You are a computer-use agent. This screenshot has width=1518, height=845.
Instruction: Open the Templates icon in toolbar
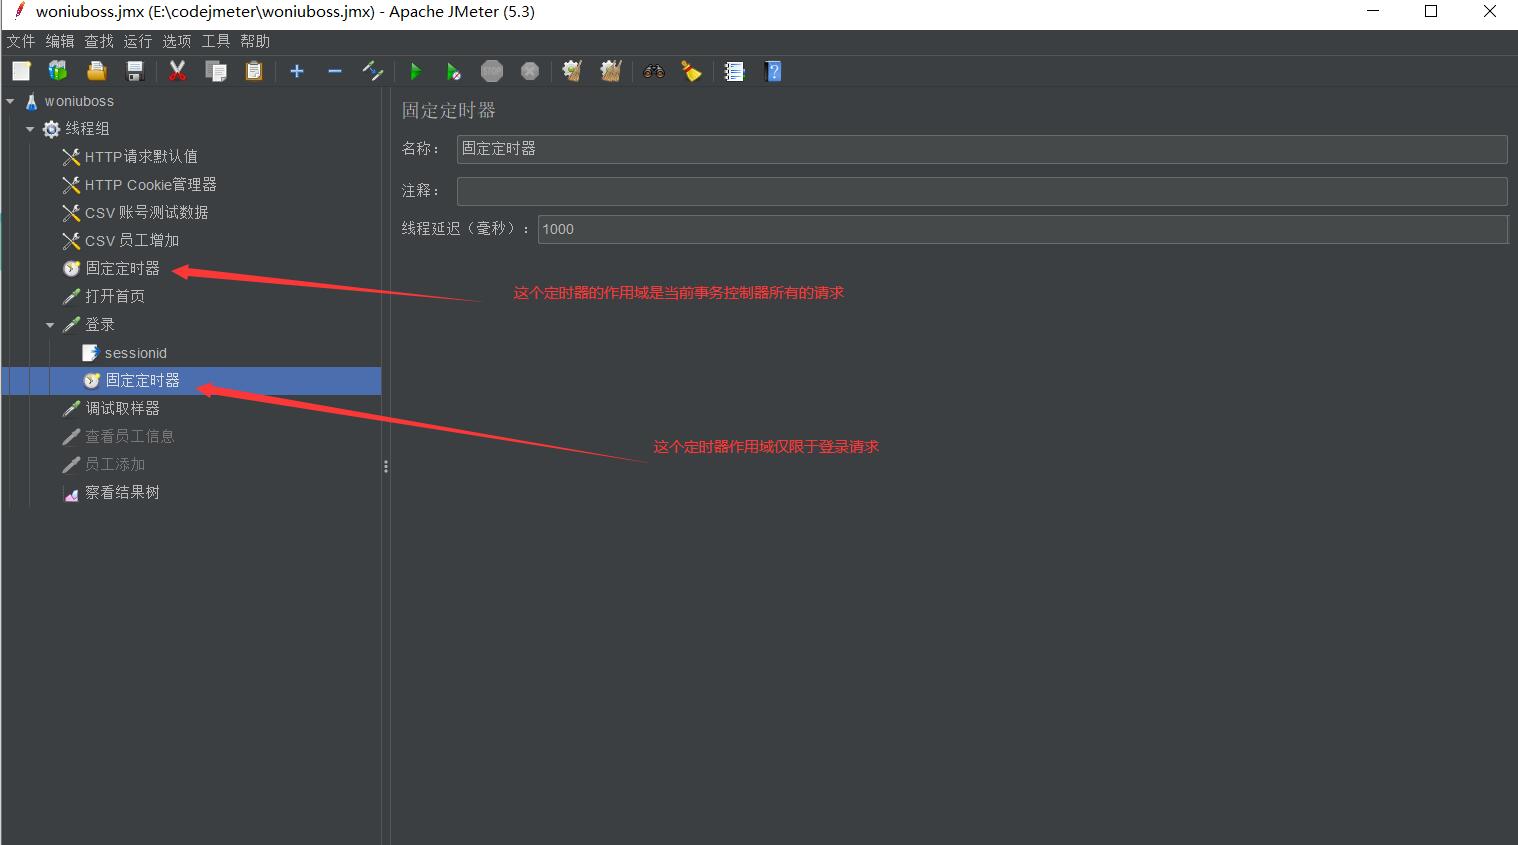[58, 71]
